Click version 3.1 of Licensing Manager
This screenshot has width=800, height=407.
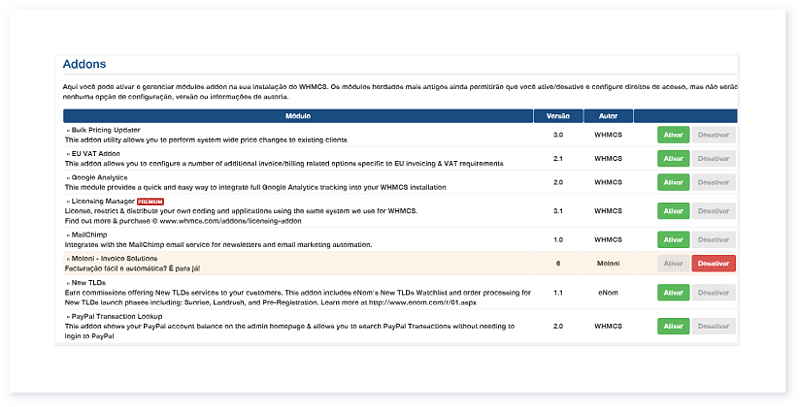click(x=558, y=211)
